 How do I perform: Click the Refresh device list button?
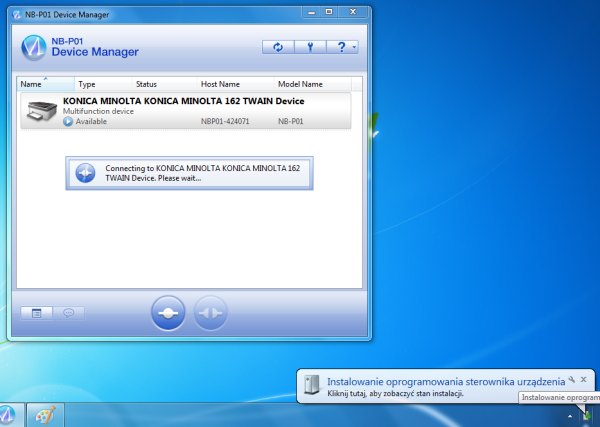tap(278, 47)
